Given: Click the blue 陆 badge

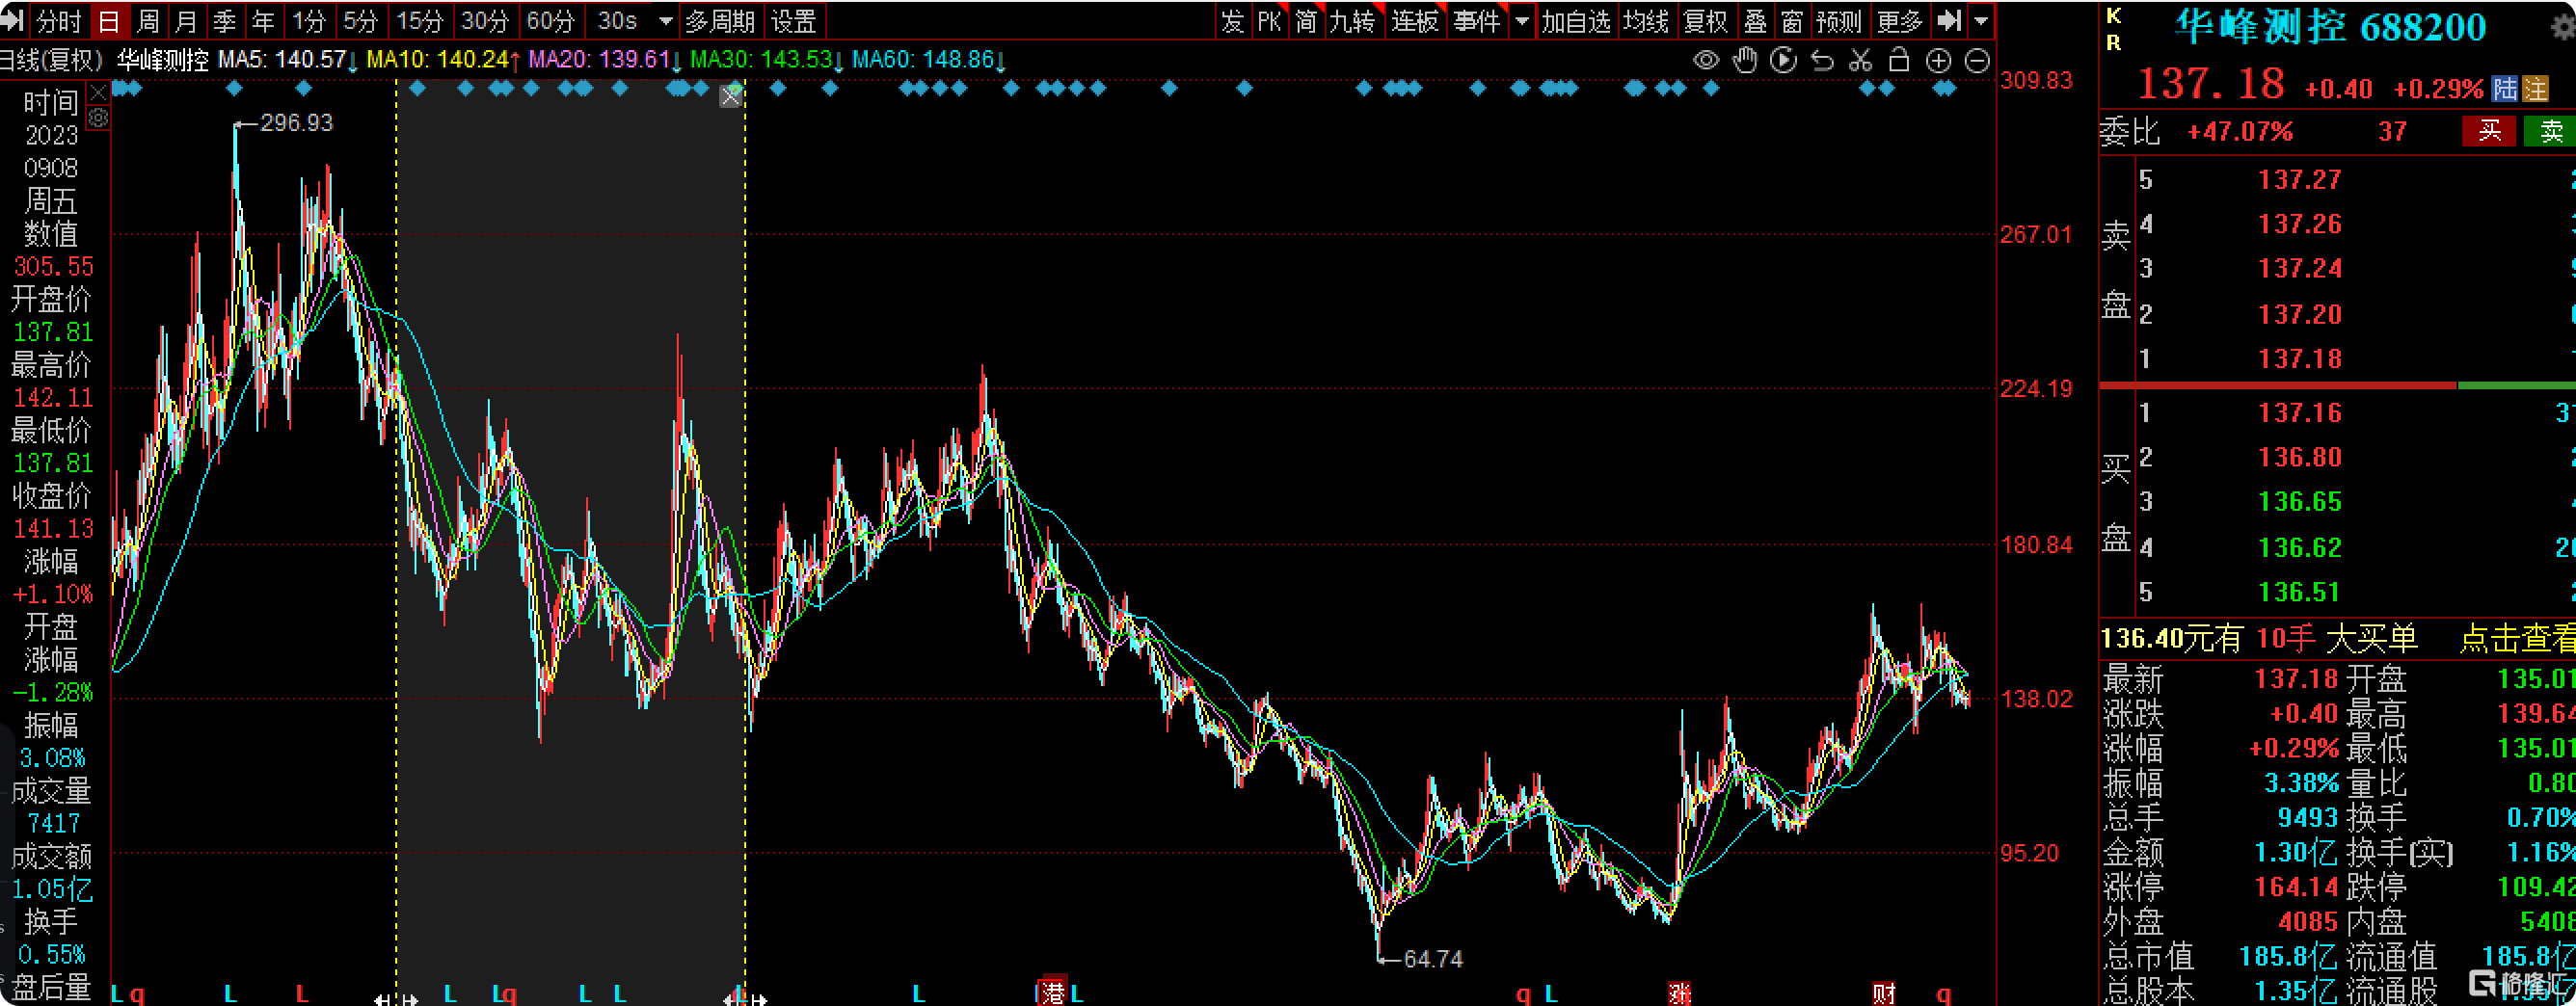Looking at the screenshot, I should pyautogui.click(x=2504, y=88).
